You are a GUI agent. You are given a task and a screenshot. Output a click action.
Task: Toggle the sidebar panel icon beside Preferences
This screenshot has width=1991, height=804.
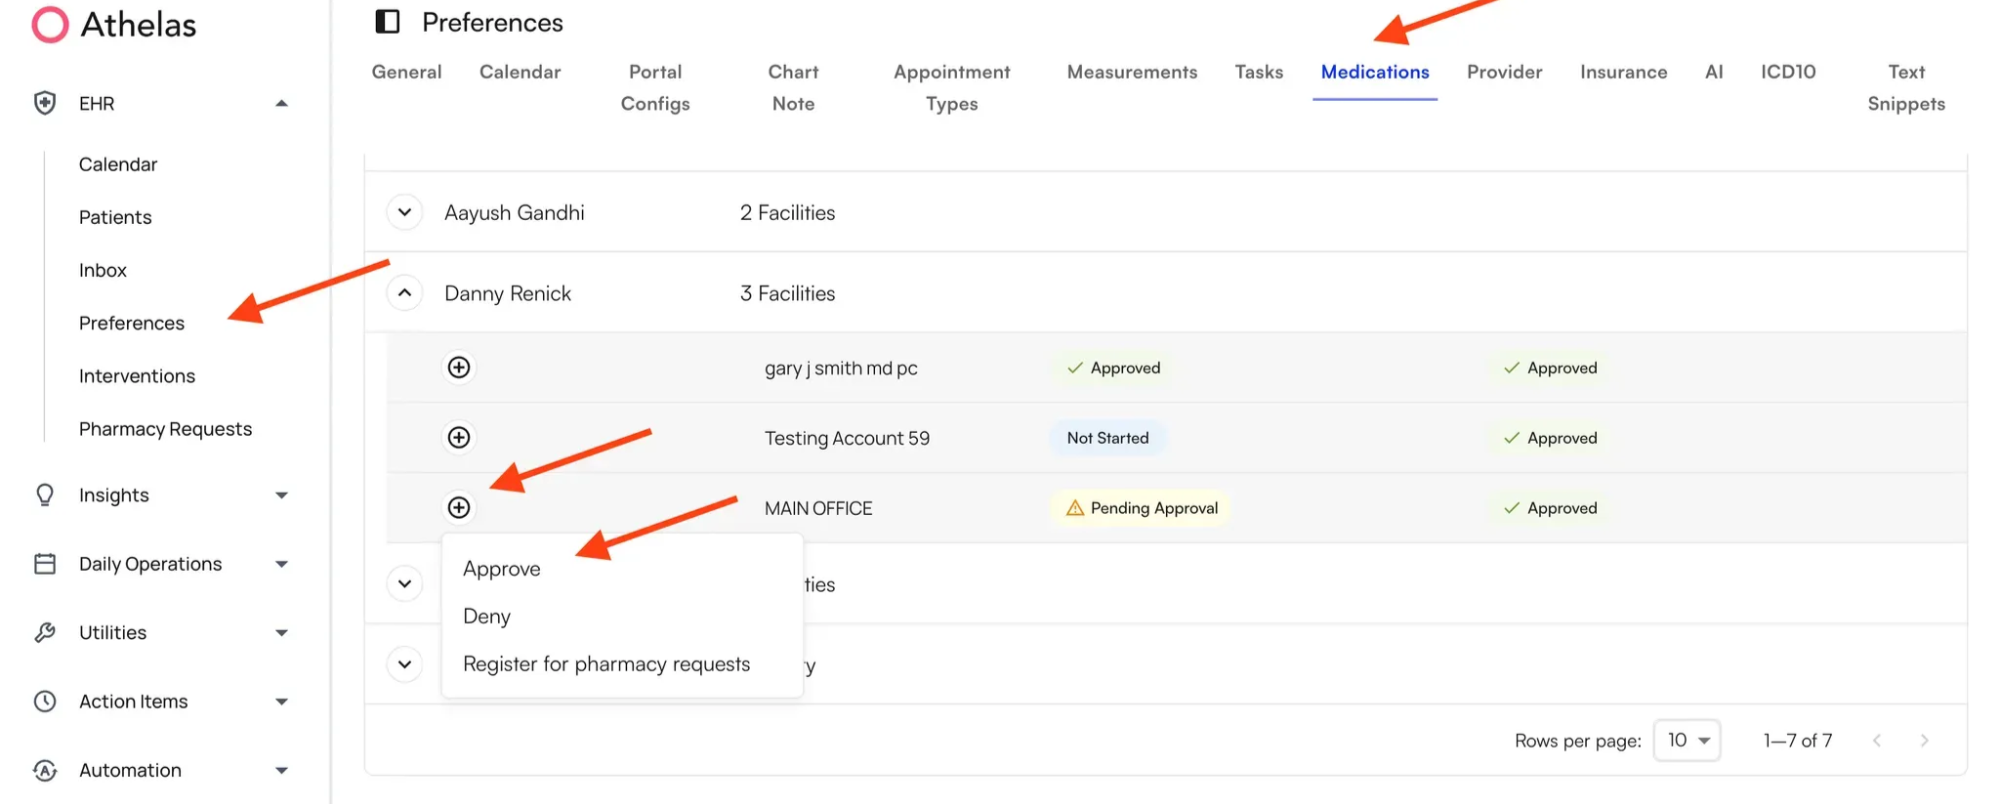pos(388,22)
